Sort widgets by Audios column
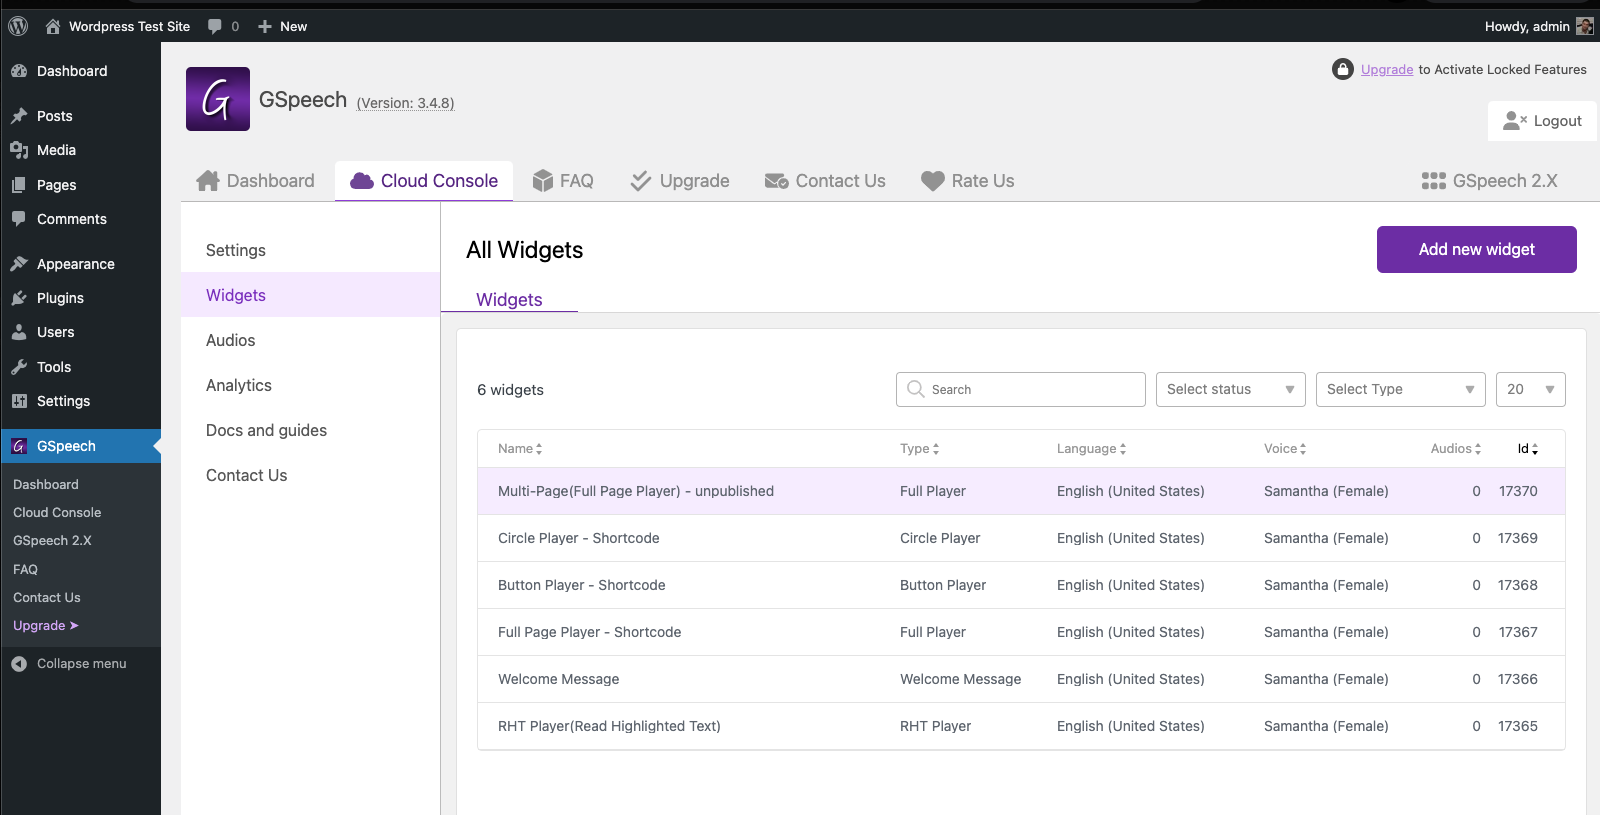Viewport: 1600px width, 815px height. pos(1456,449)
